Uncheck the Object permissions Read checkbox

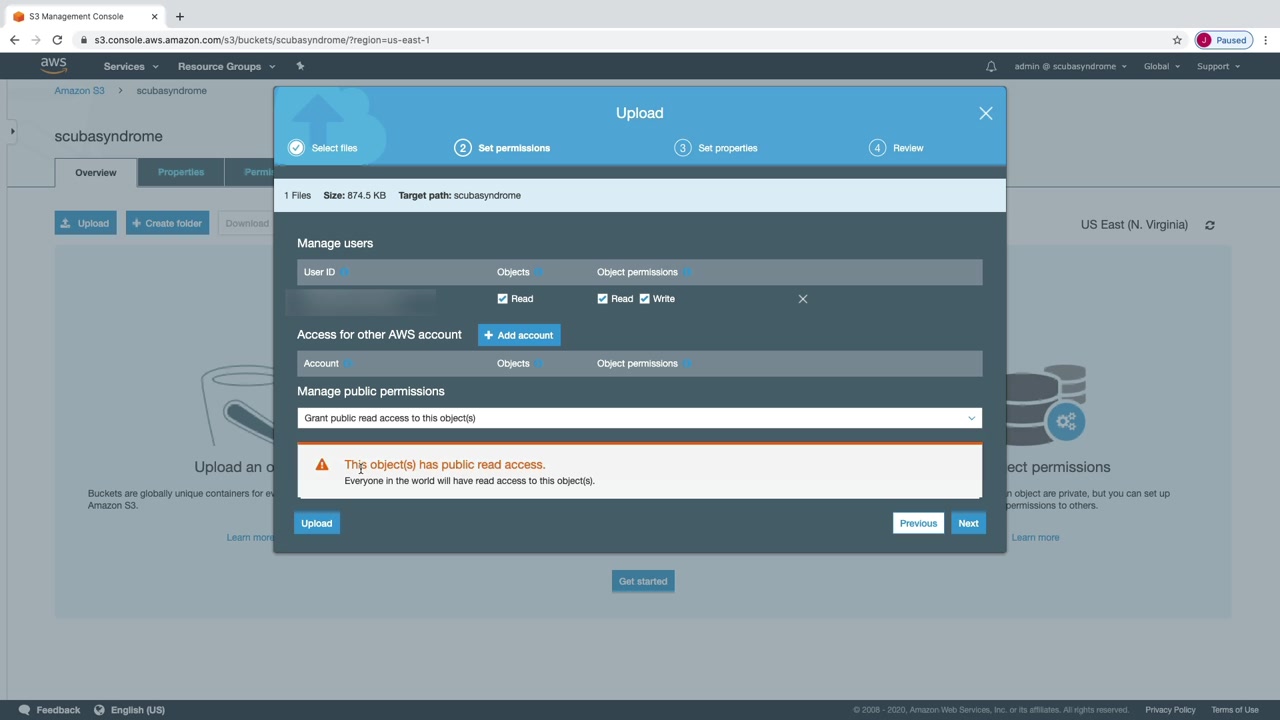click(x=602, y=299)
